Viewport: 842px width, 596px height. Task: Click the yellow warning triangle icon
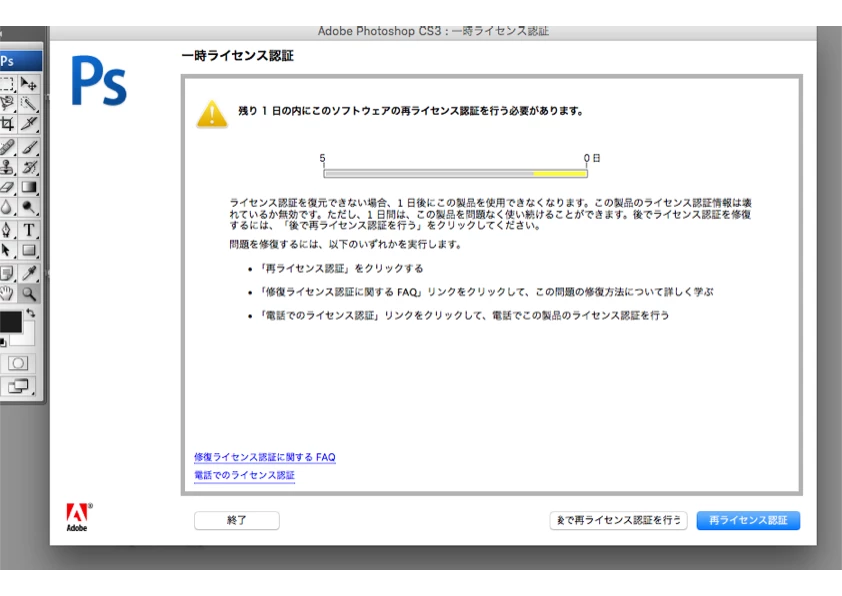212,114
